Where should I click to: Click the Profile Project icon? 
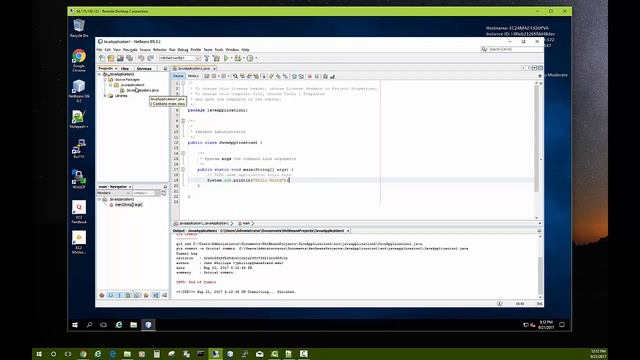[250, 58]
